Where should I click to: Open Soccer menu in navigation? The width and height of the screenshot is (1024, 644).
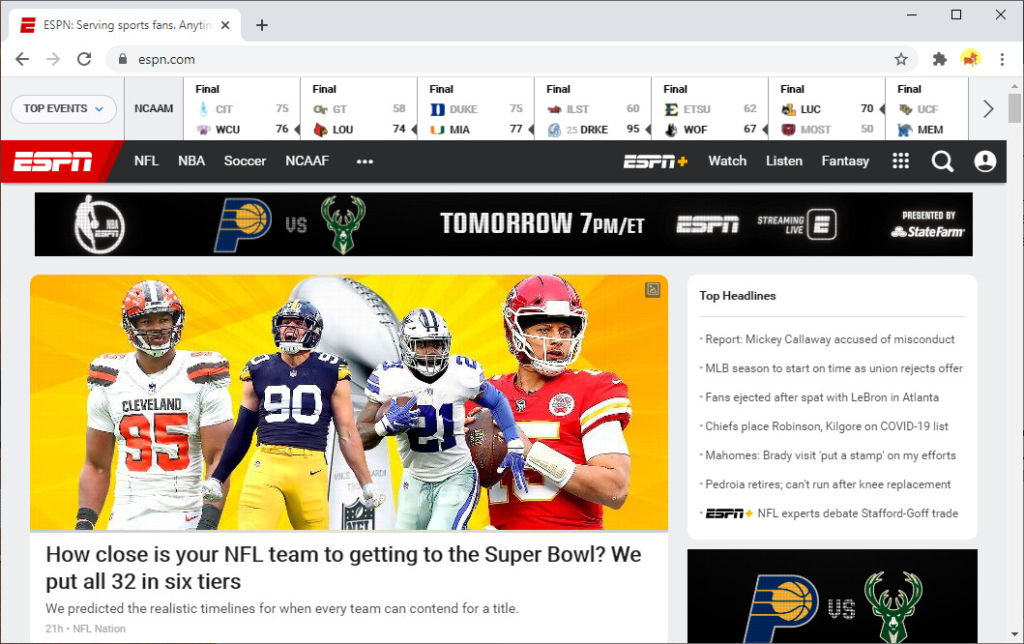245,161
